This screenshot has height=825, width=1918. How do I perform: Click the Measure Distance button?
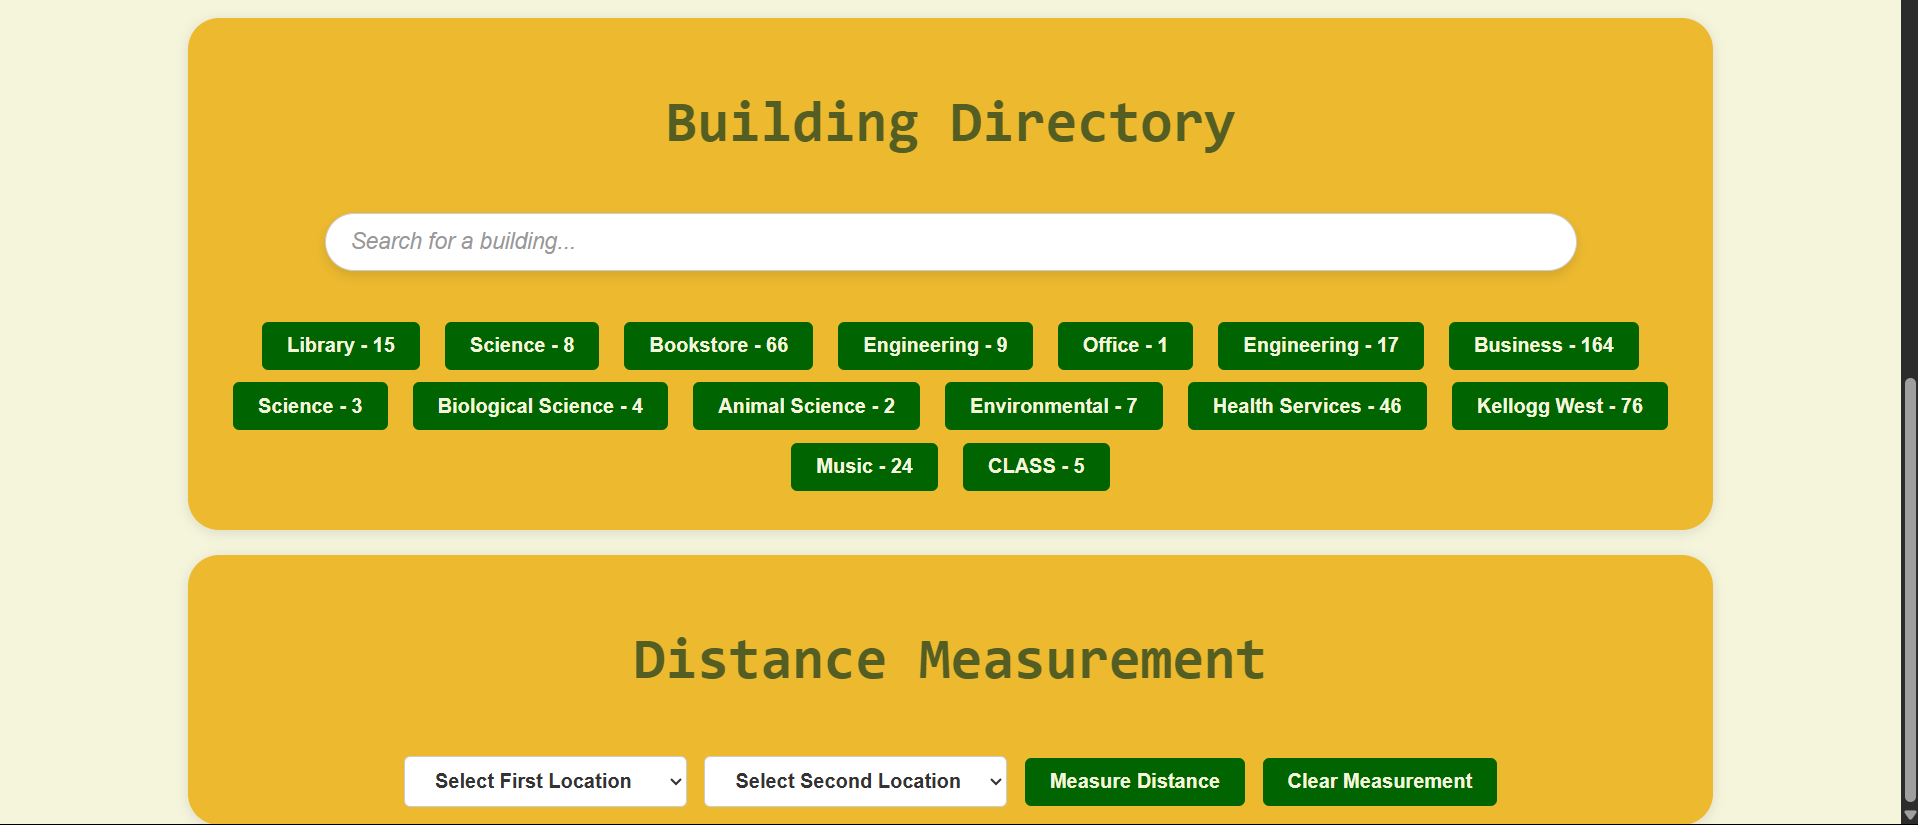coord(1135,782)
